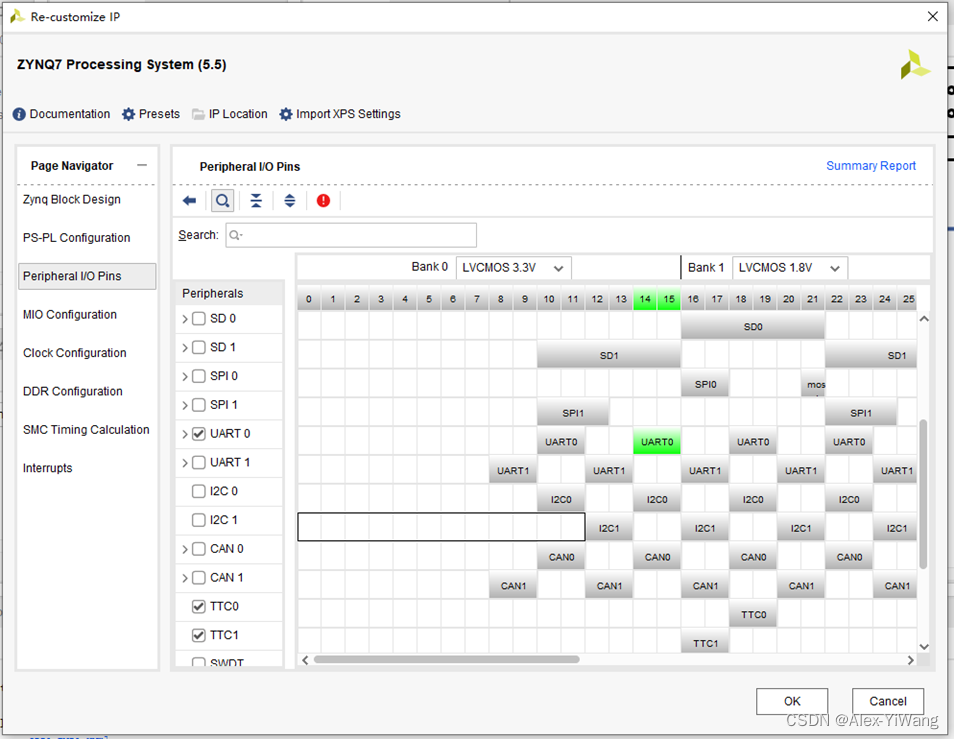This screenshot has width=954, height=739.
Task: Click the horizontal scrollbar of pin grid
Action: tap(446, 659)
